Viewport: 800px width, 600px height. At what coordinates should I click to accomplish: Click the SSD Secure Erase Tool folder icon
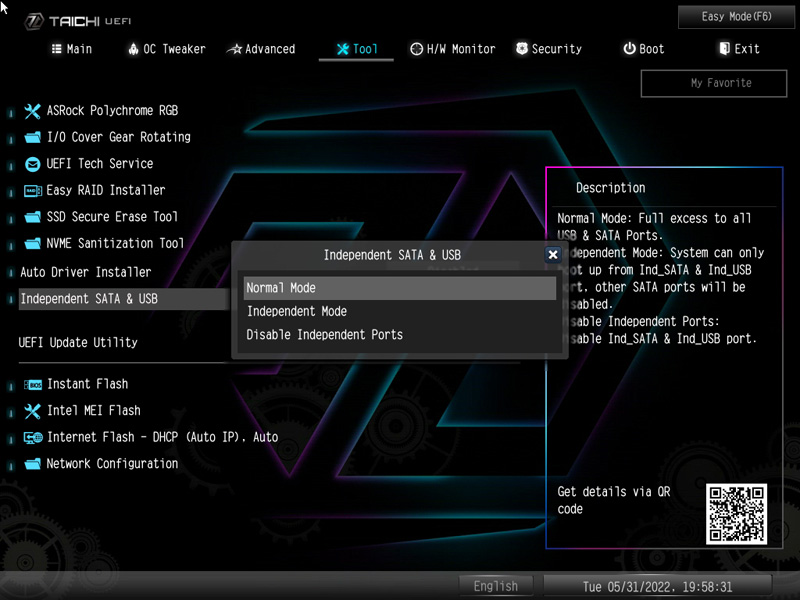click(33, 217)
